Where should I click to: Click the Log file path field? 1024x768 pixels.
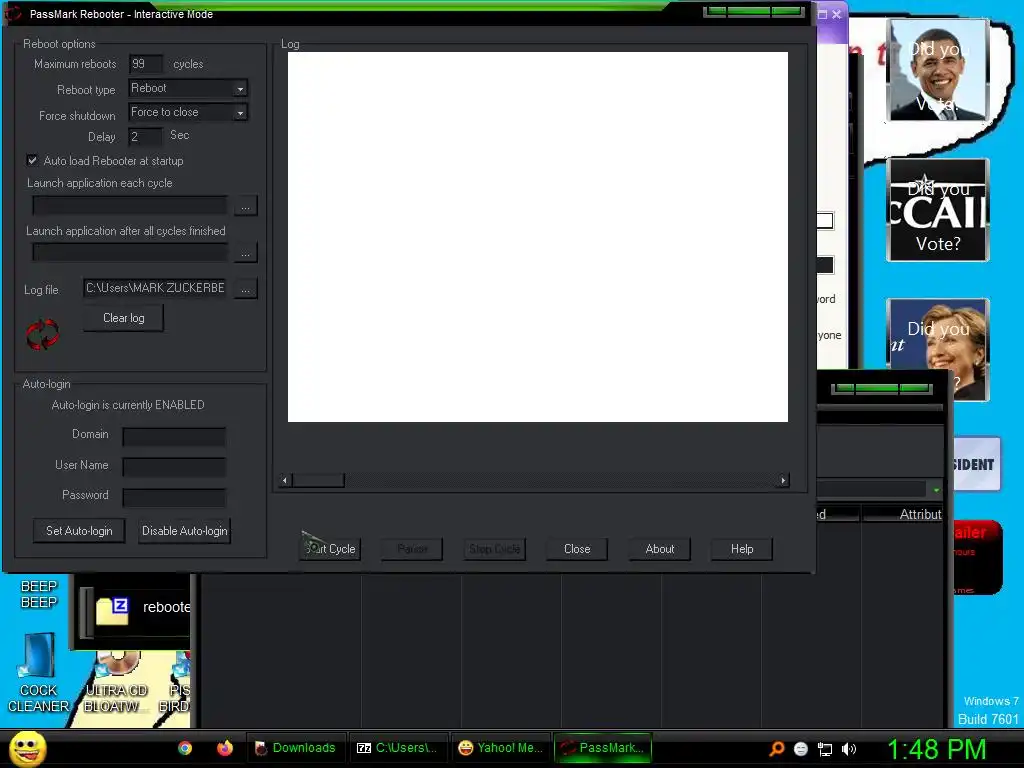pyautogui.click(x=155, y=288)
